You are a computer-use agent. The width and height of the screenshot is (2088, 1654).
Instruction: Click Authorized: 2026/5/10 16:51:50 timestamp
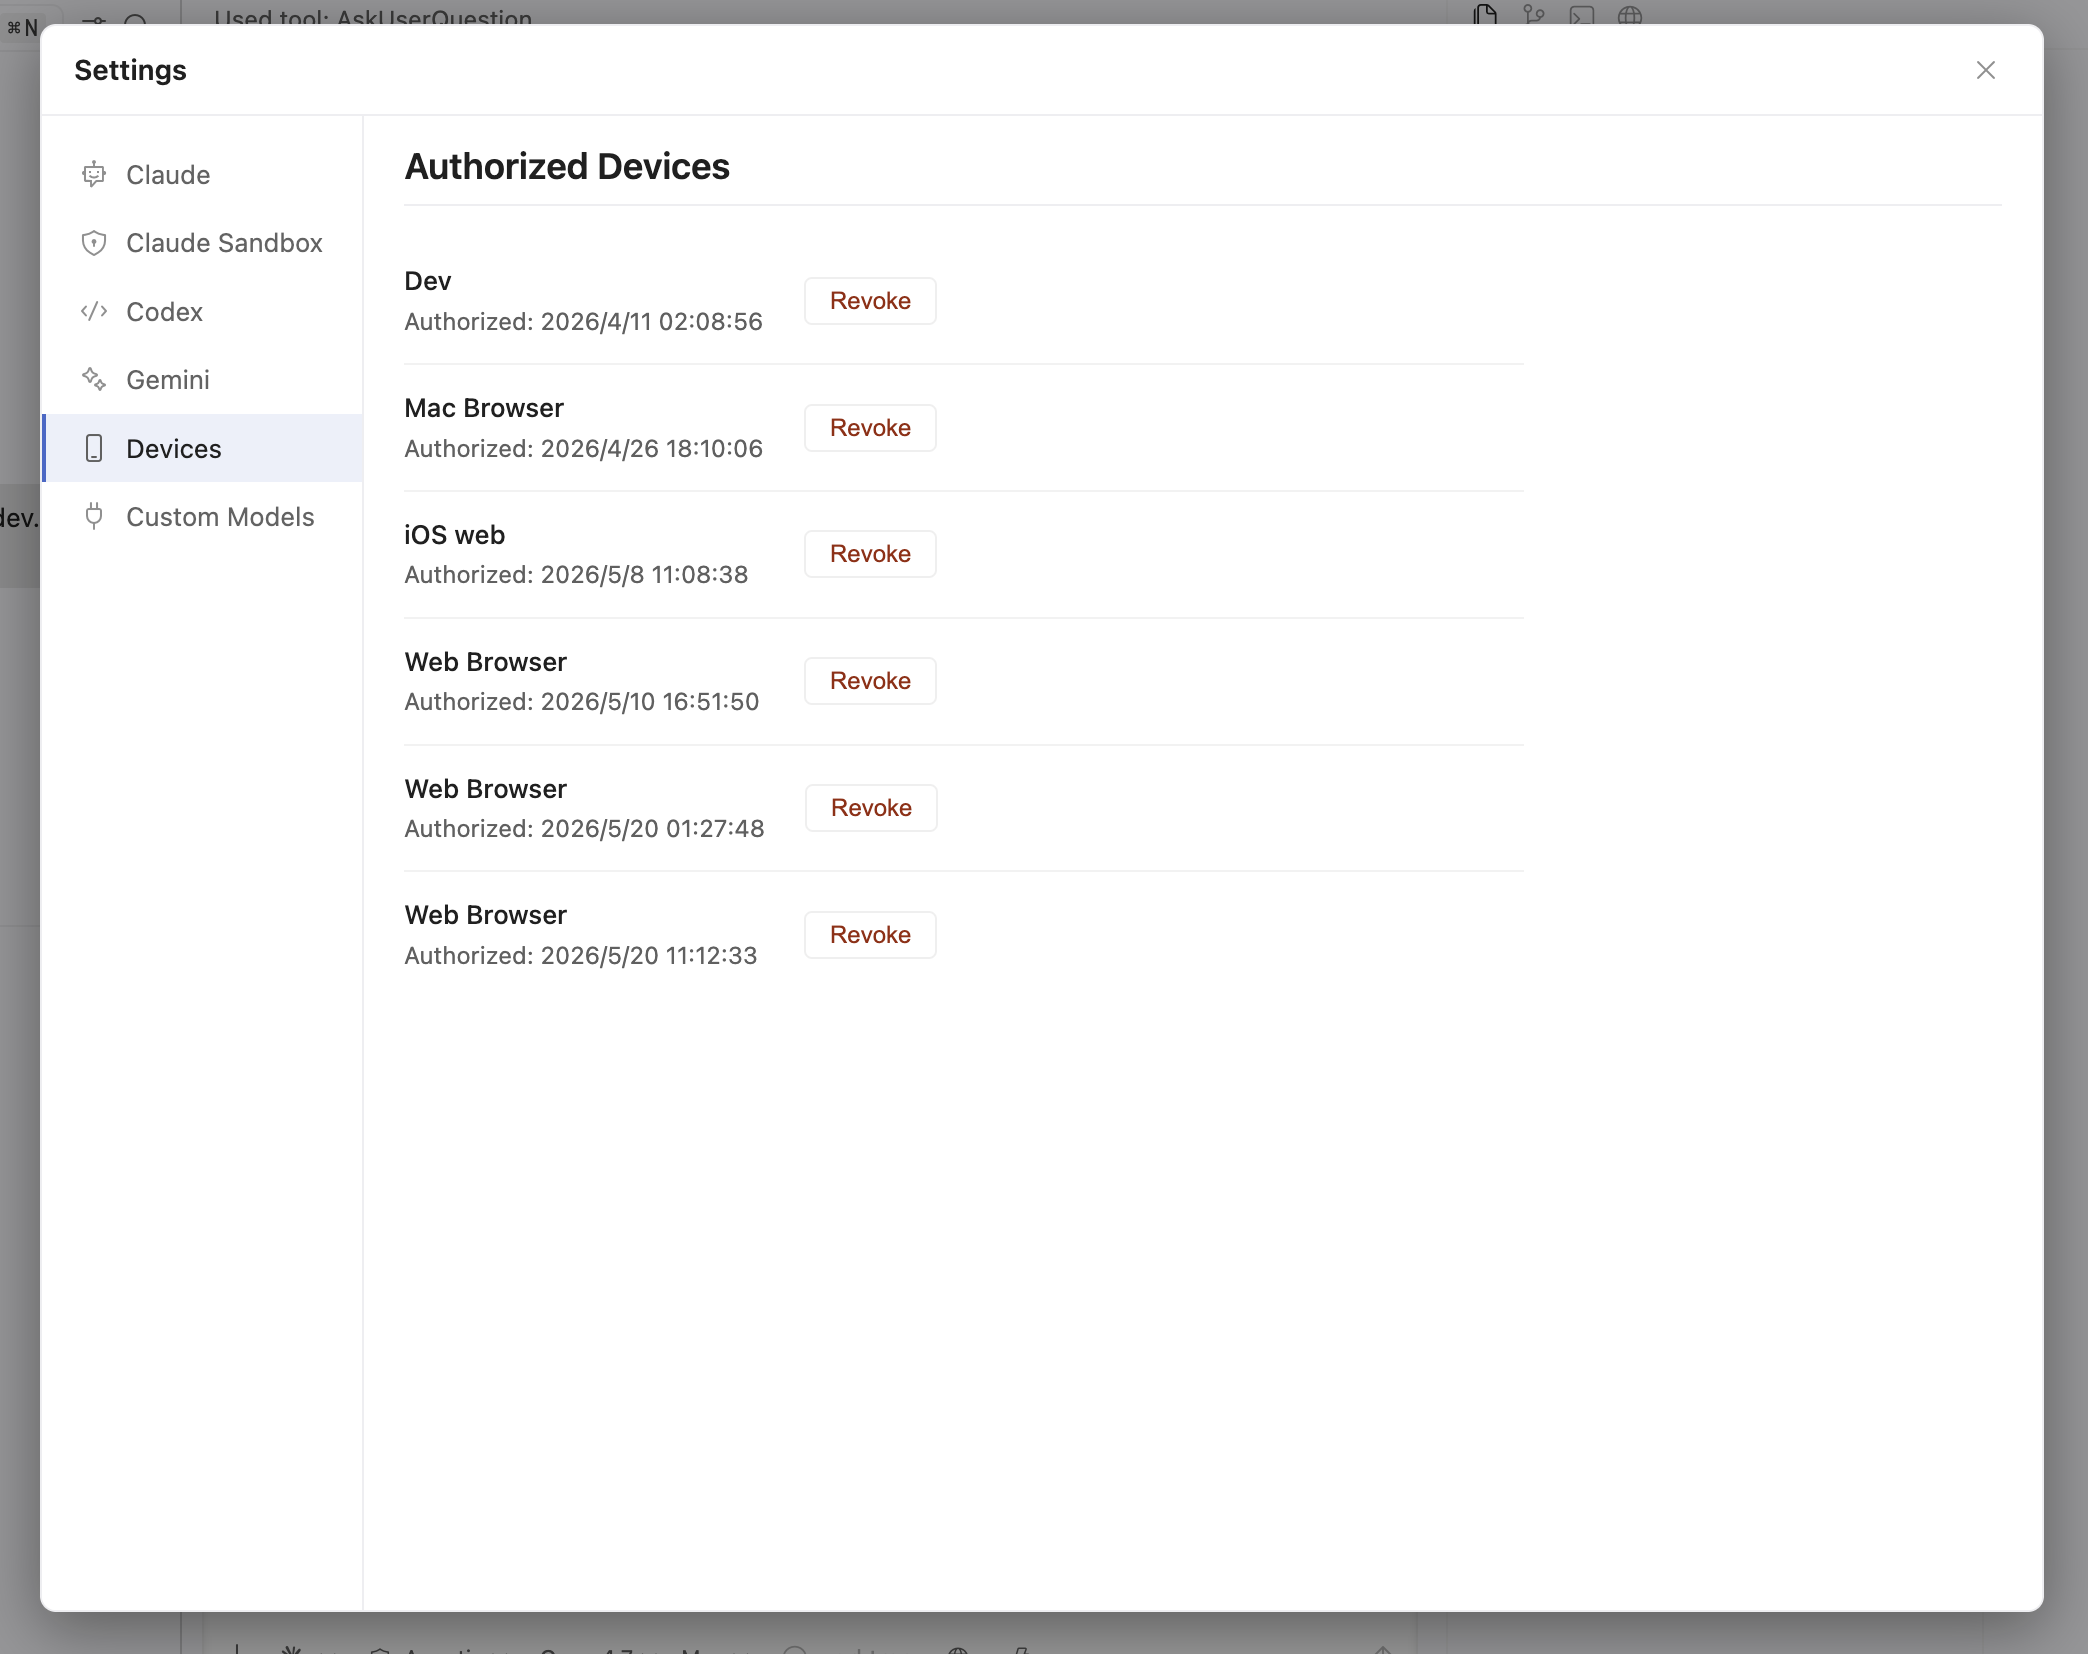click(x=582, y=702)
